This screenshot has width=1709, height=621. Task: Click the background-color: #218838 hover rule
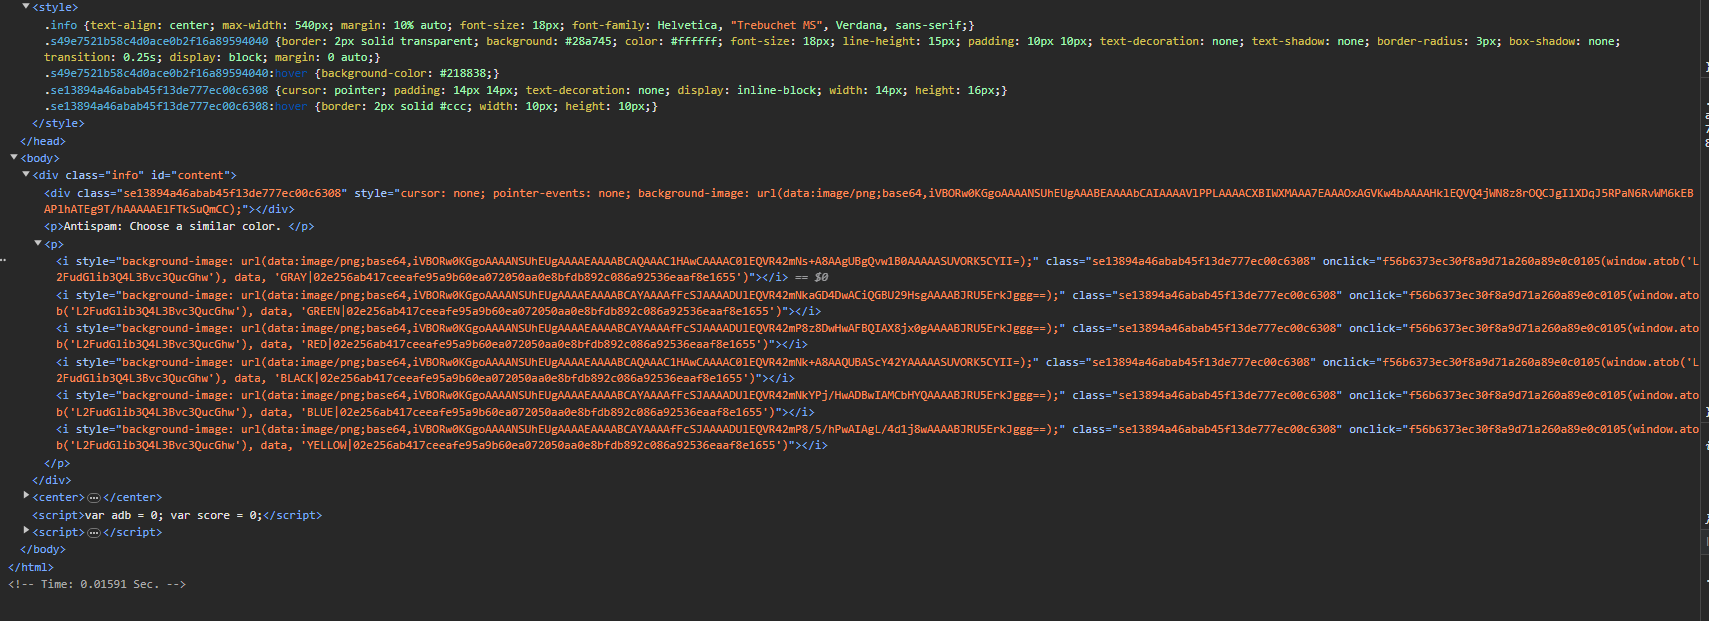271,73
